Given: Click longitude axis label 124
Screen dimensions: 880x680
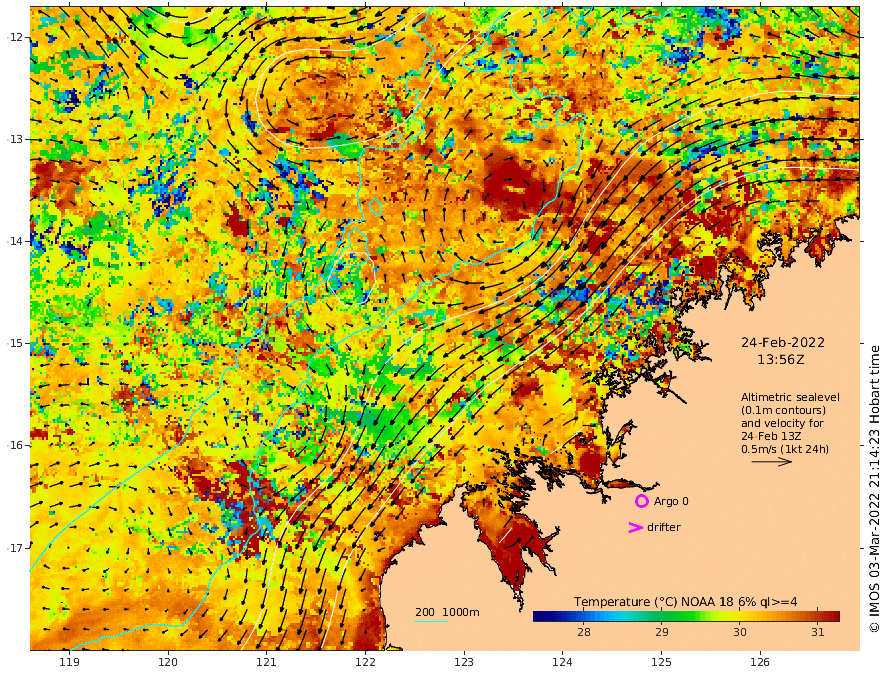Looking at the screenshot, I should pyautogui.click(x=562, y=662).
